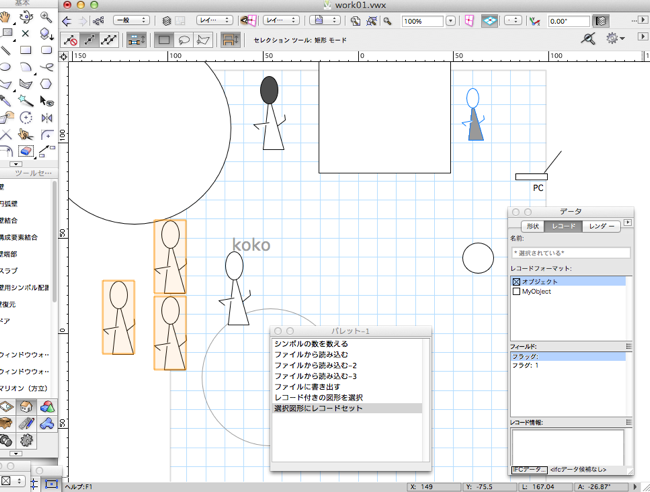Click the IFCデータ button
The image size is (650, 492).
[x=529, y=468]
